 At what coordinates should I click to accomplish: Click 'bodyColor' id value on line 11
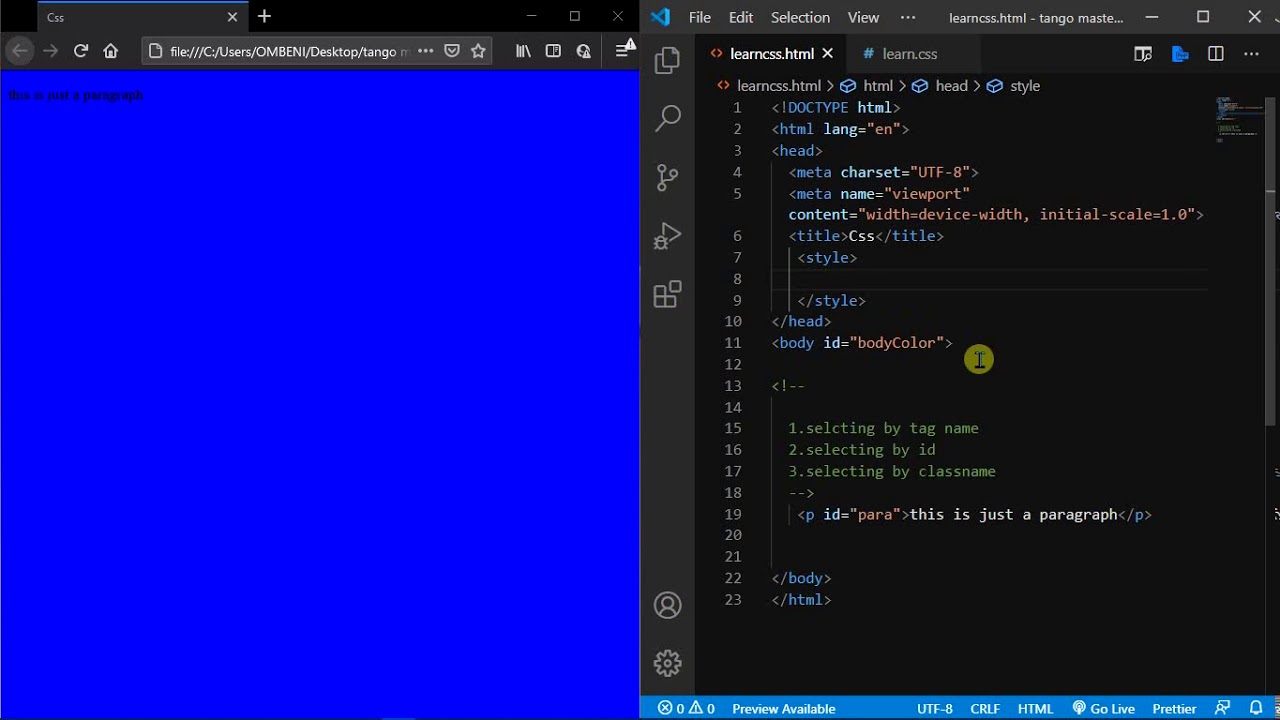click(x=897, y=343)
